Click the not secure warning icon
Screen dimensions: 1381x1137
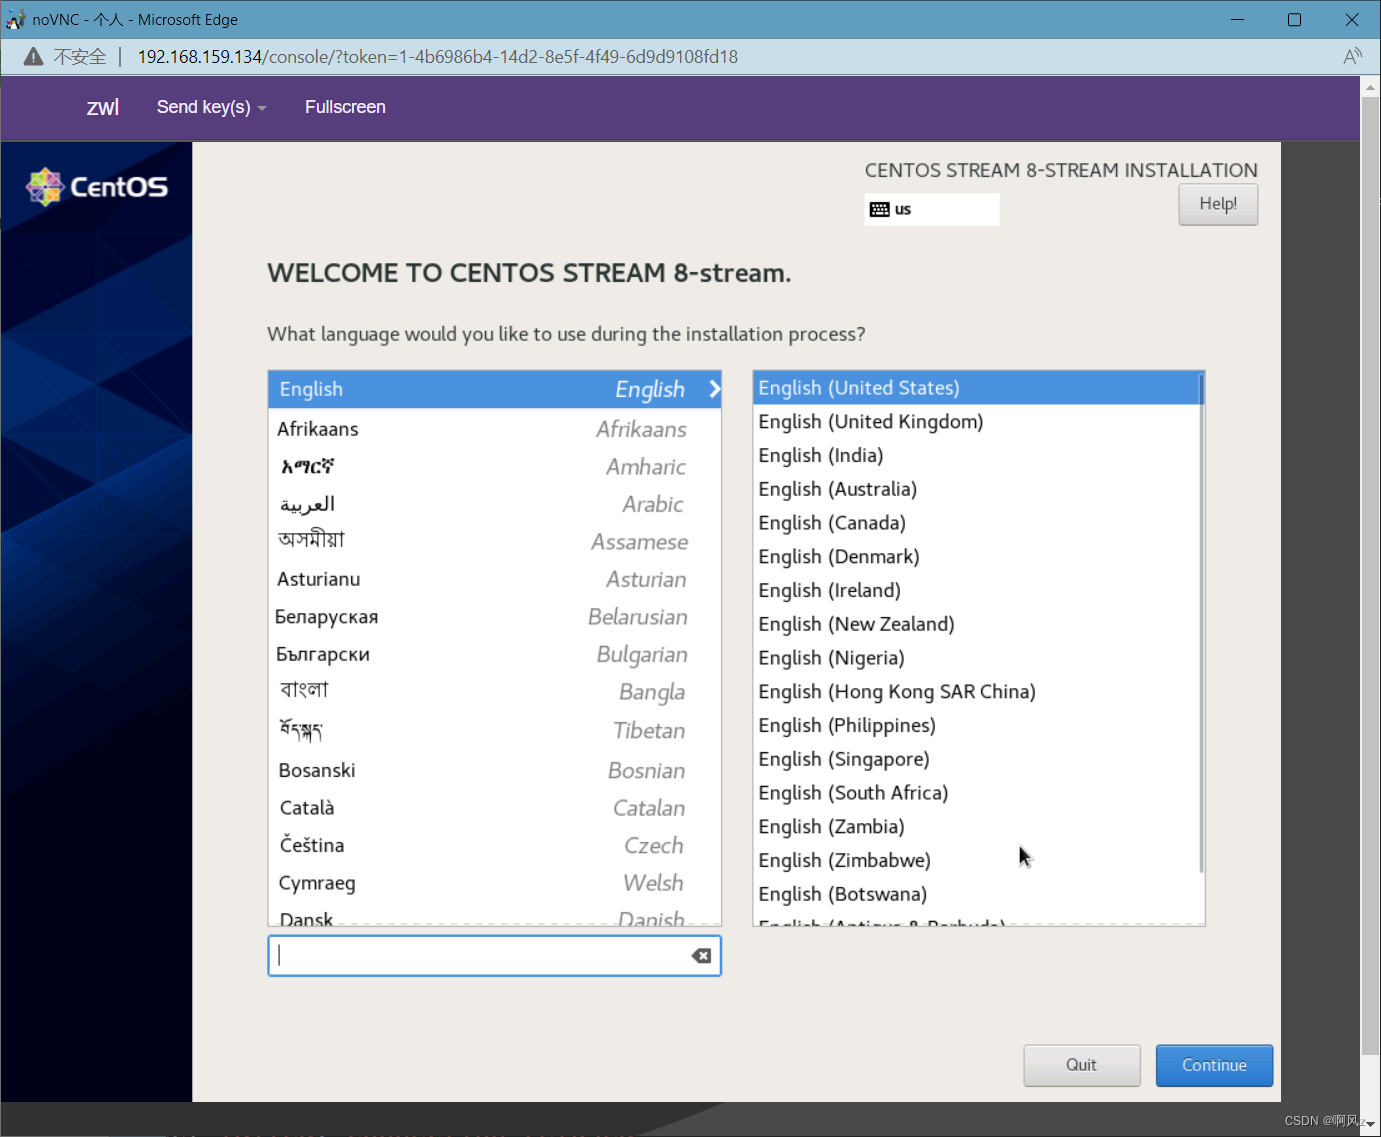[x=33, y=57]
